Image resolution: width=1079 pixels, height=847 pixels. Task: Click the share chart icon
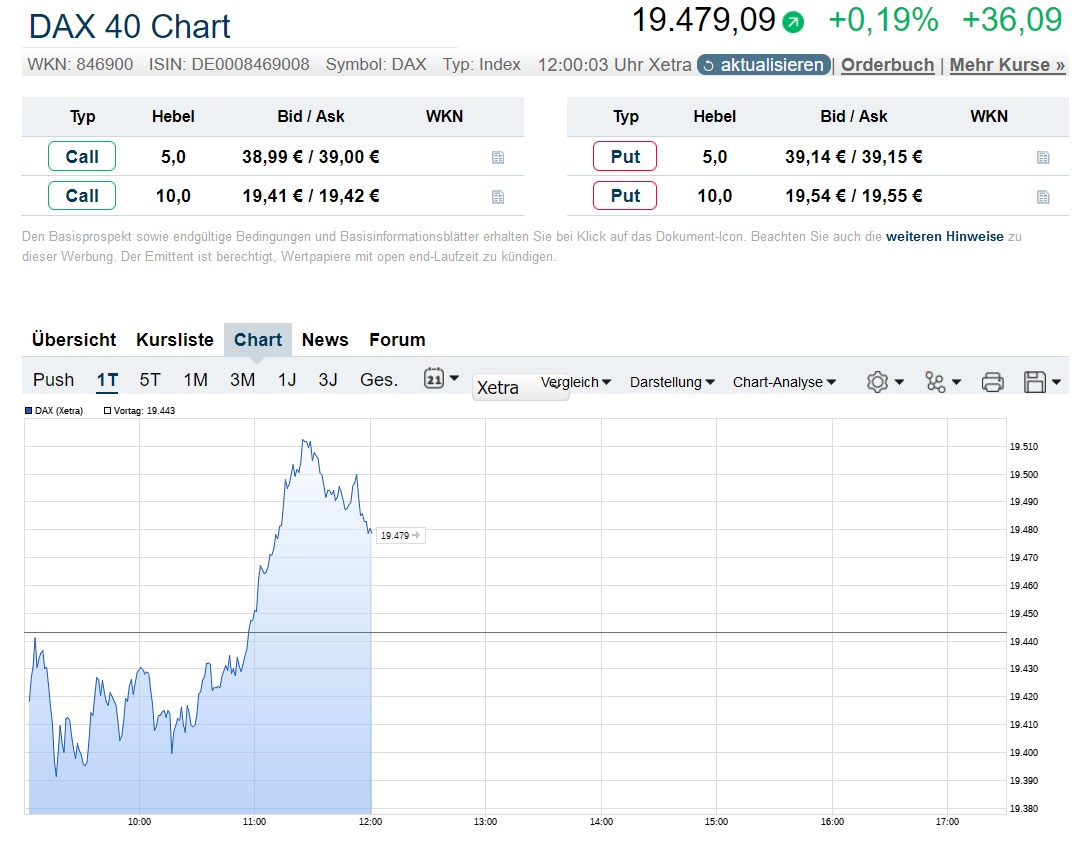941,381
